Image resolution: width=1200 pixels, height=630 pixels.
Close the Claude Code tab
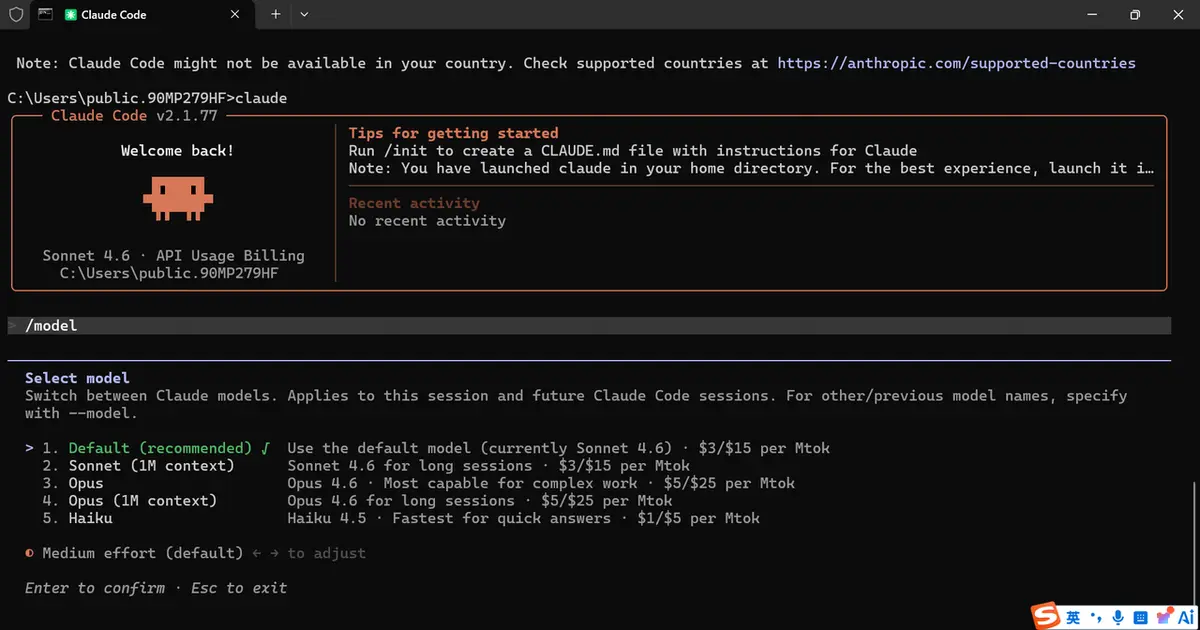(235, 15)
